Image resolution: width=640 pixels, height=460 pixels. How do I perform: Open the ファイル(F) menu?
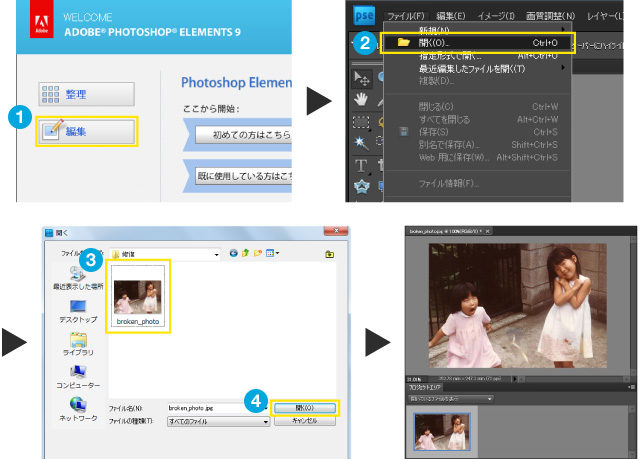click(405, 16)
